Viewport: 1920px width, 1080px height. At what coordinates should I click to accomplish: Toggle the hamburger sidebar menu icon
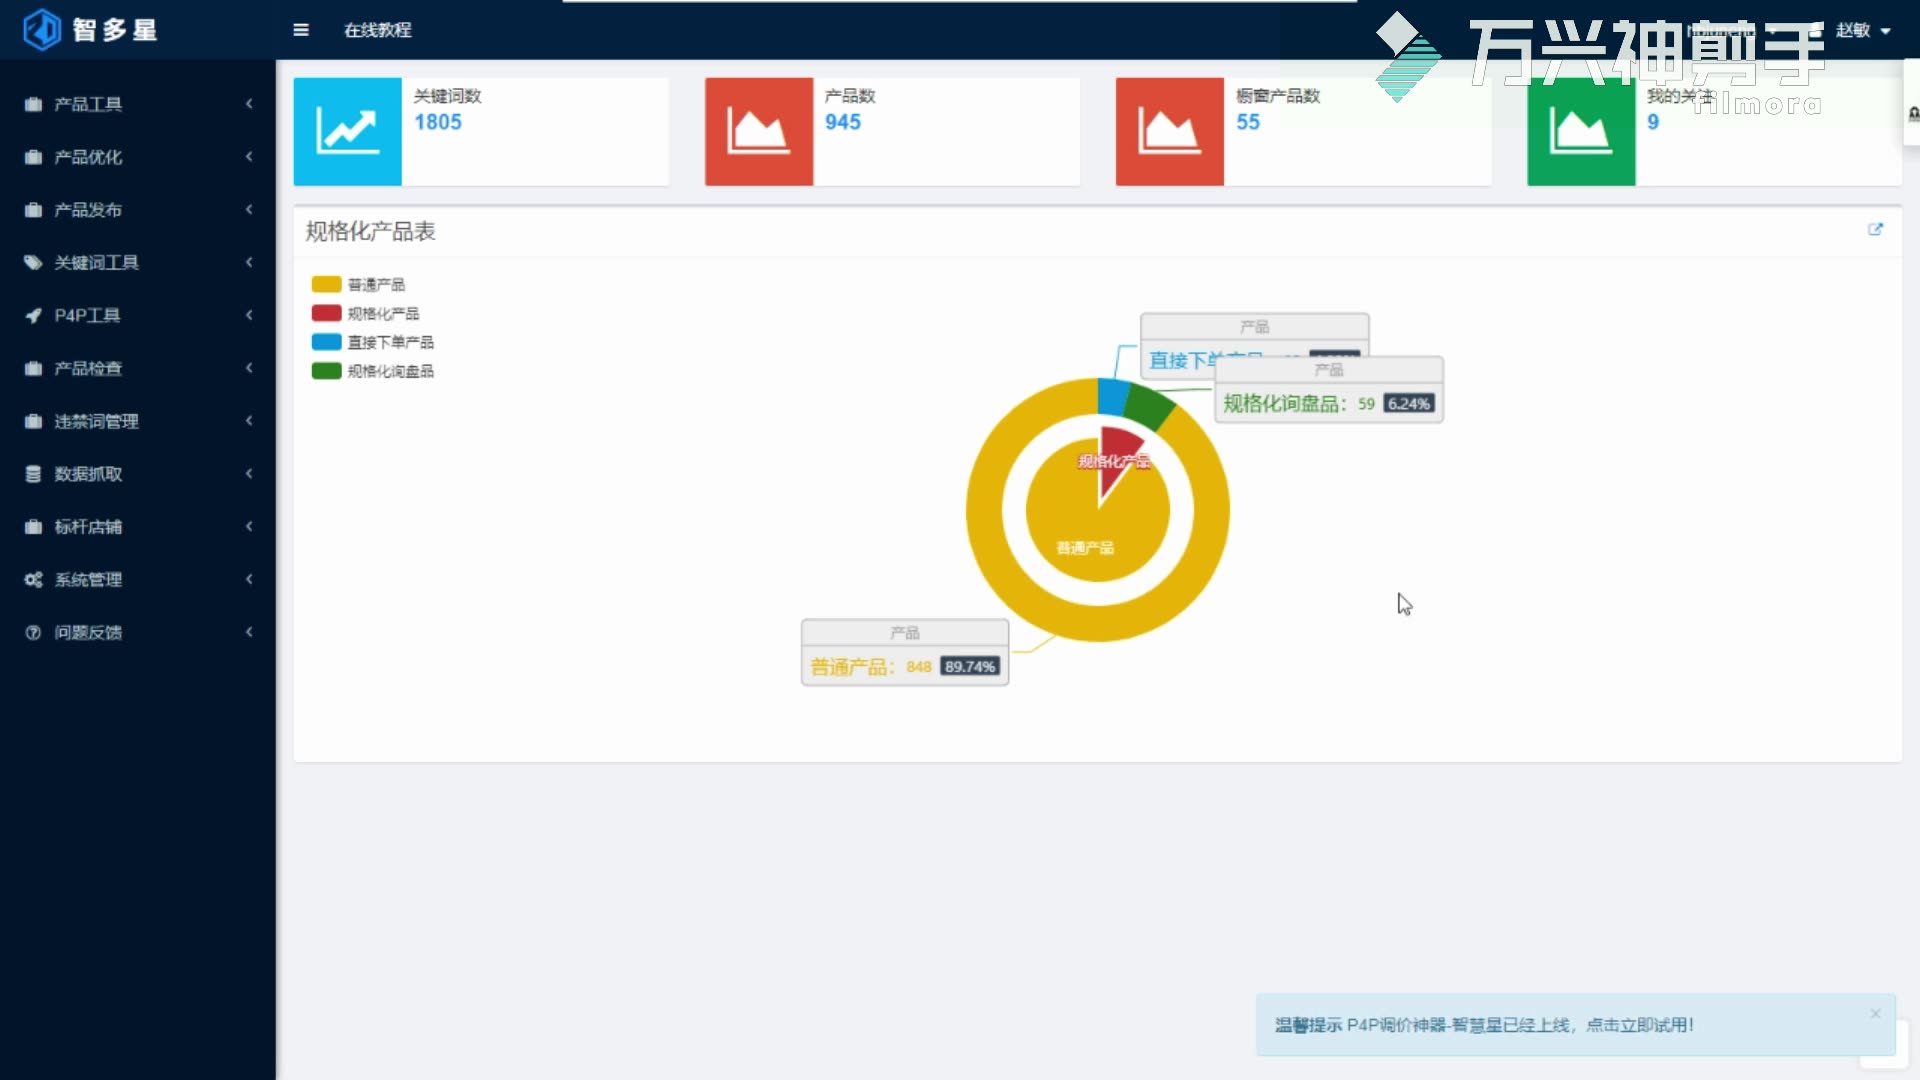(301, 30)
